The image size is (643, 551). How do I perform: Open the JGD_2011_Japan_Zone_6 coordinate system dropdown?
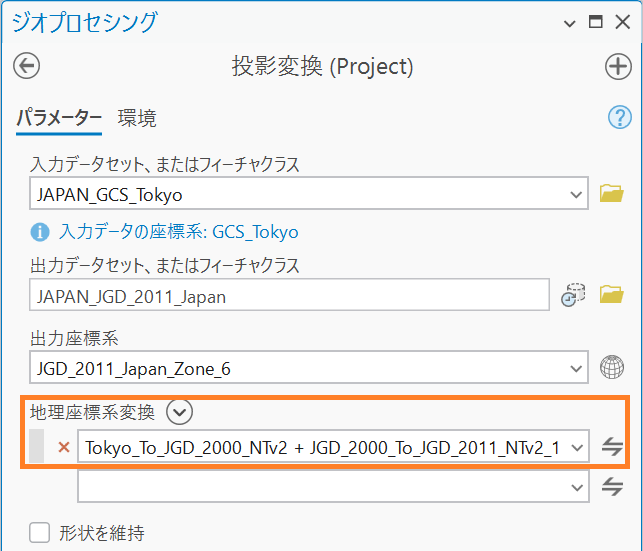coord(575,368)
